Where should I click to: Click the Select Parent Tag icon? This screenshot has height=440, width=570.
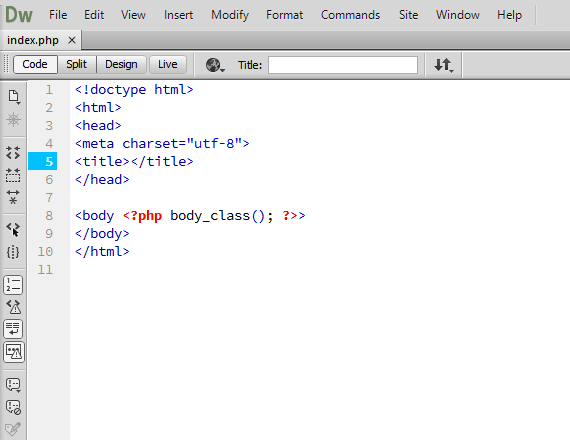(x=13, y=230)
